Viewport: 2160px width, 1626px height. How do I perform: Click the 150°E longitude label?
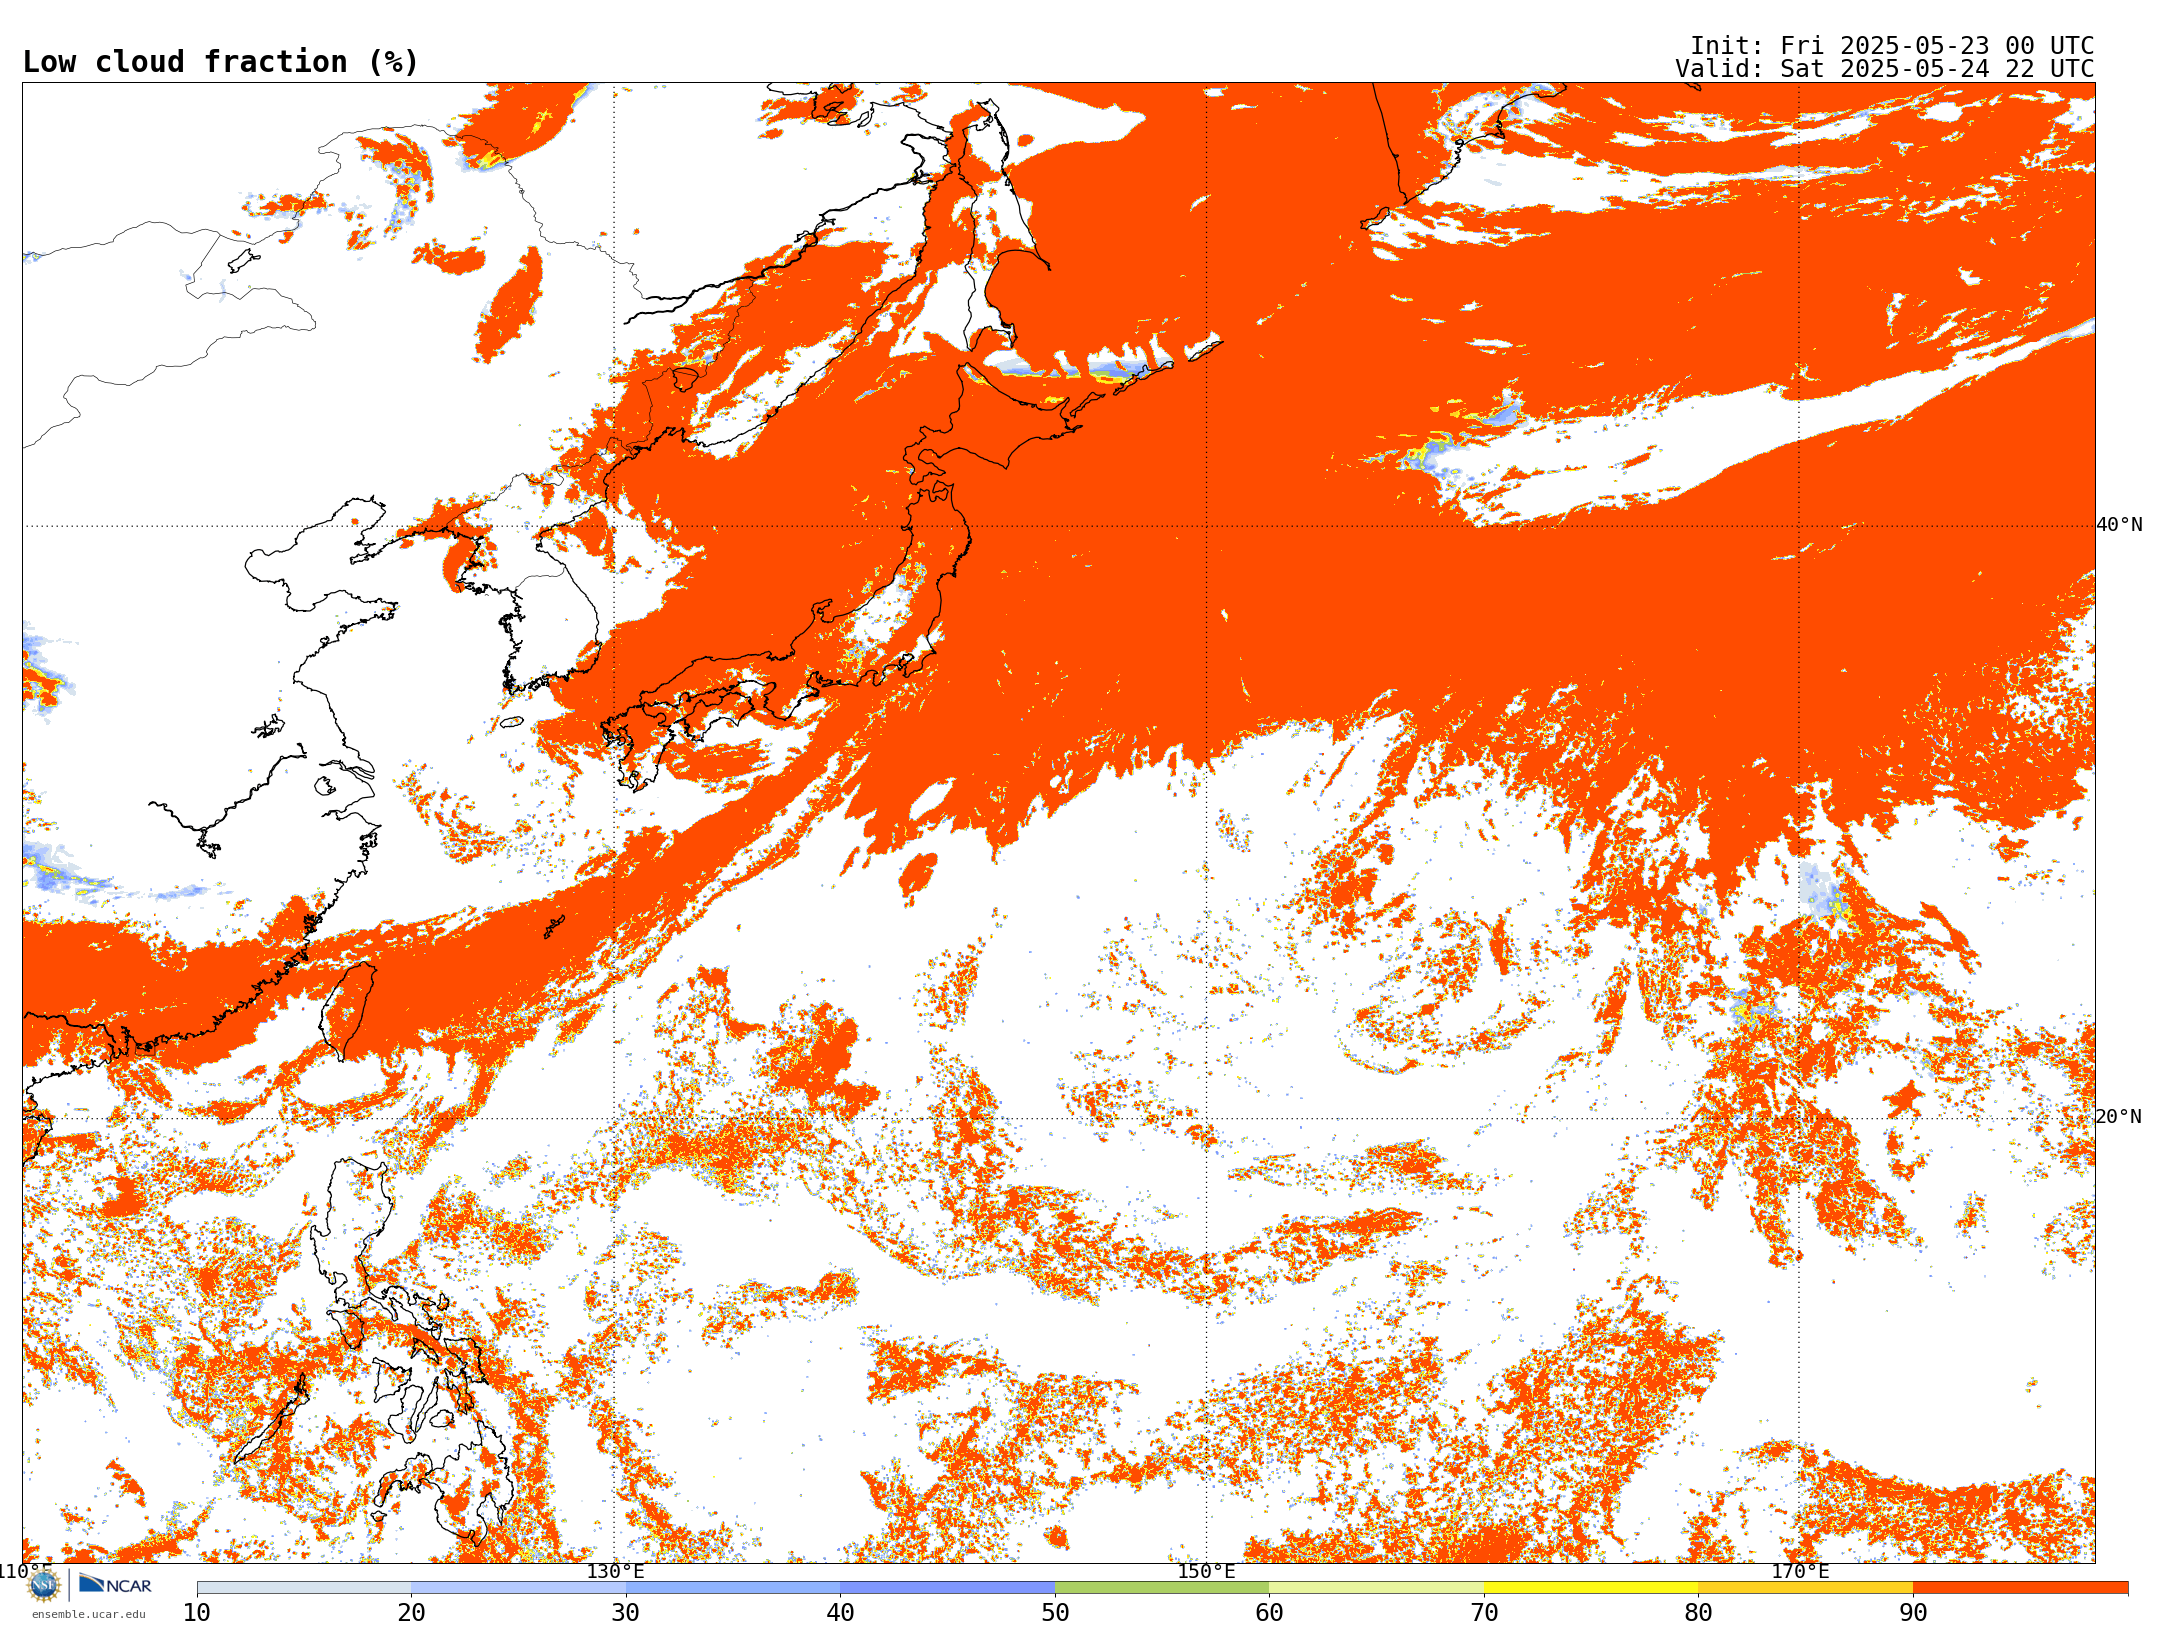point(1206,1572)
